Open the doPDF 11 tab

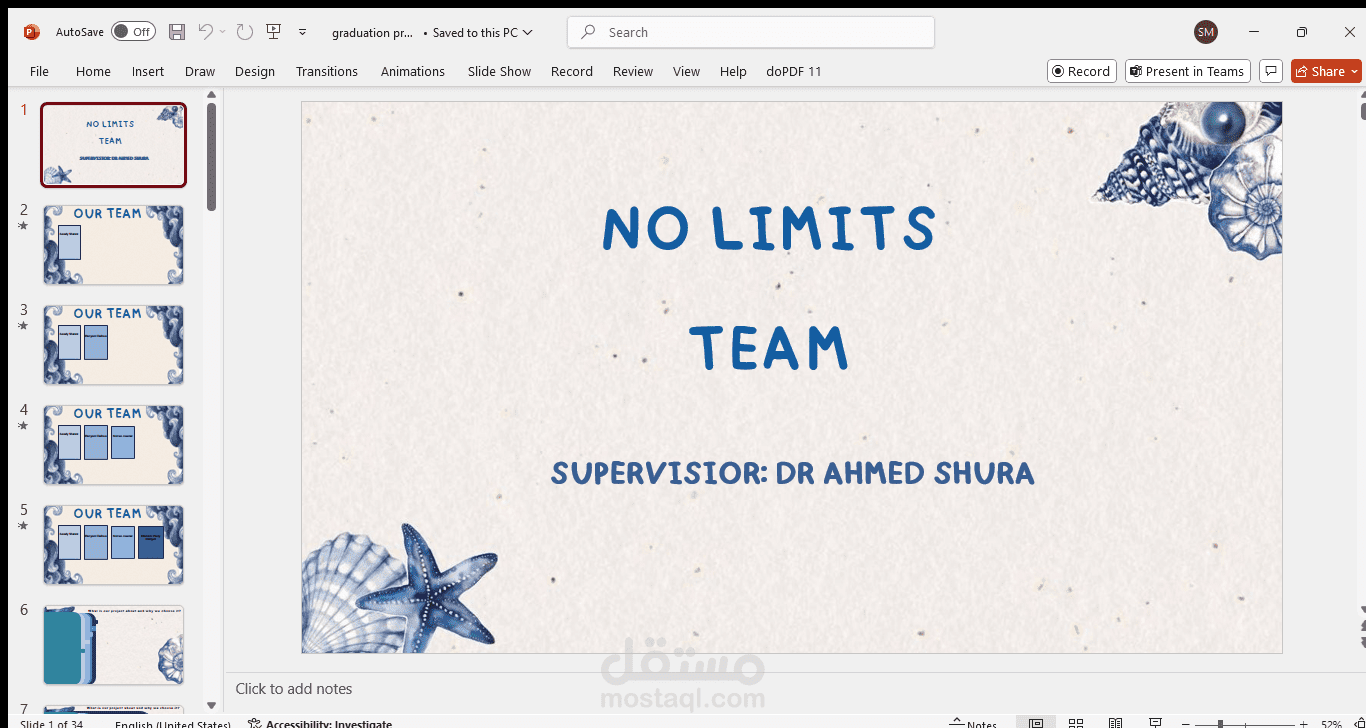tap(794, 71)
